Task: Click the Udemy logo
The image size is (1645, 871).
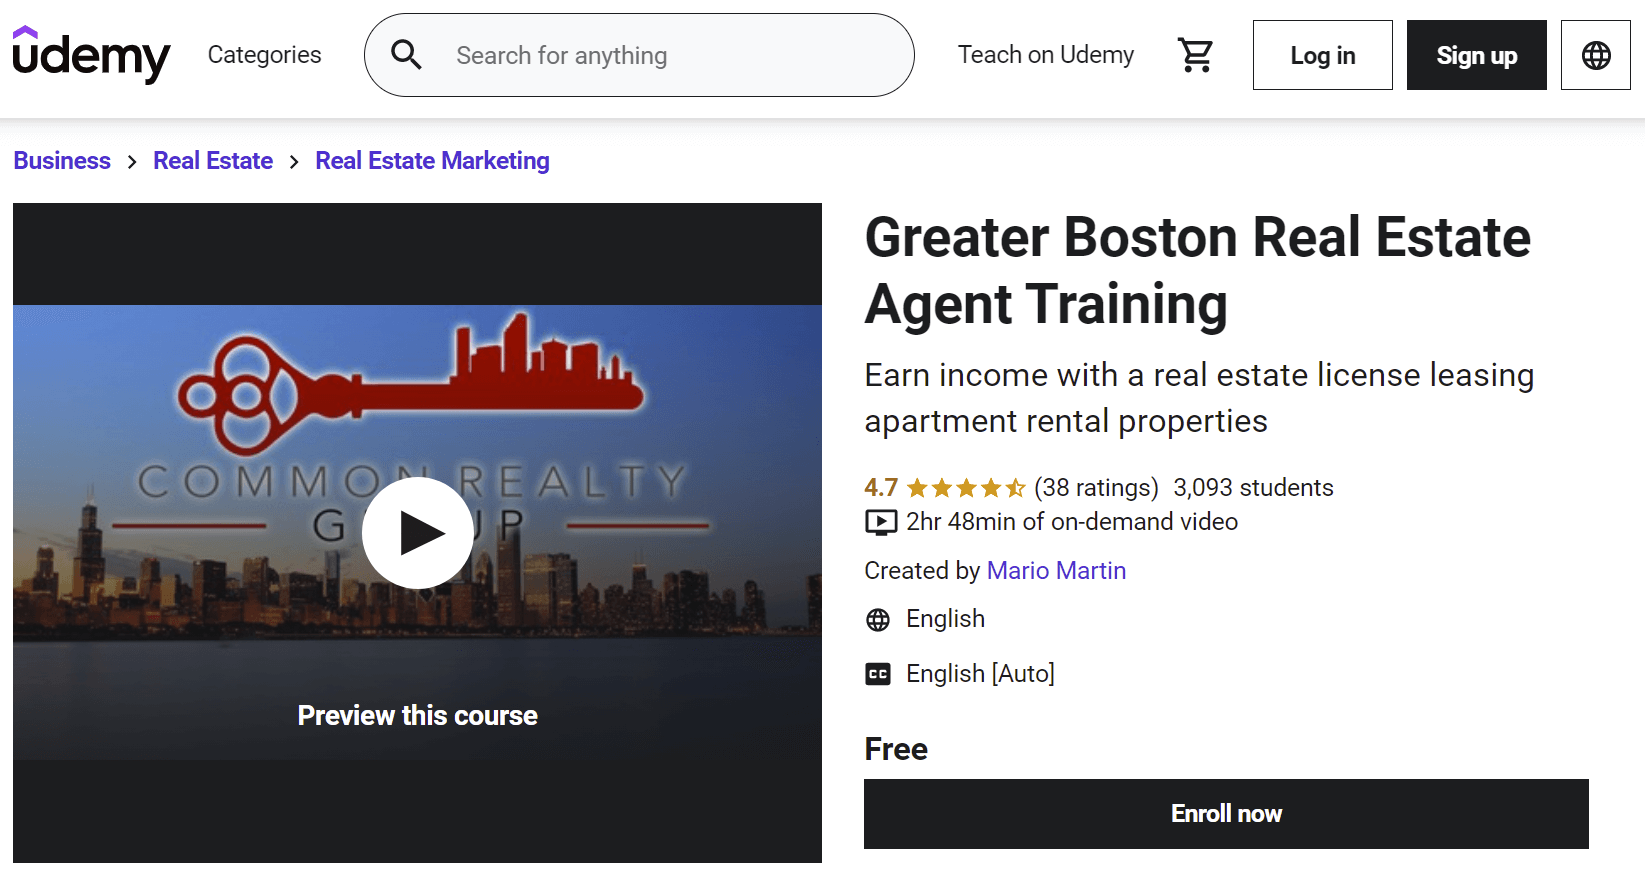Action: pos(91,55)
